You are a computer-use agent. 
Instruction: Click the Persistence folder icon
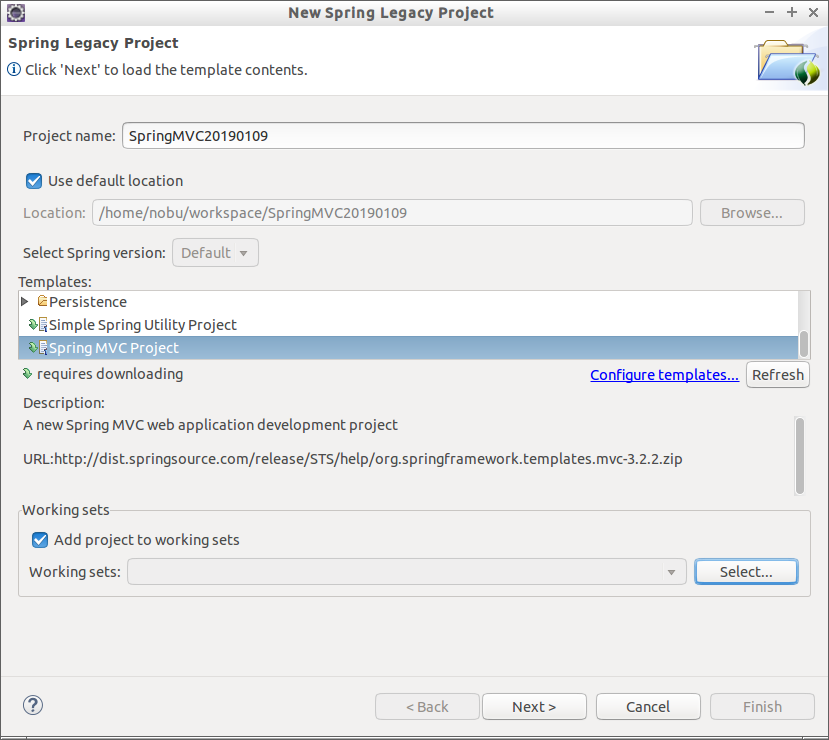click(x=42, y=301)
